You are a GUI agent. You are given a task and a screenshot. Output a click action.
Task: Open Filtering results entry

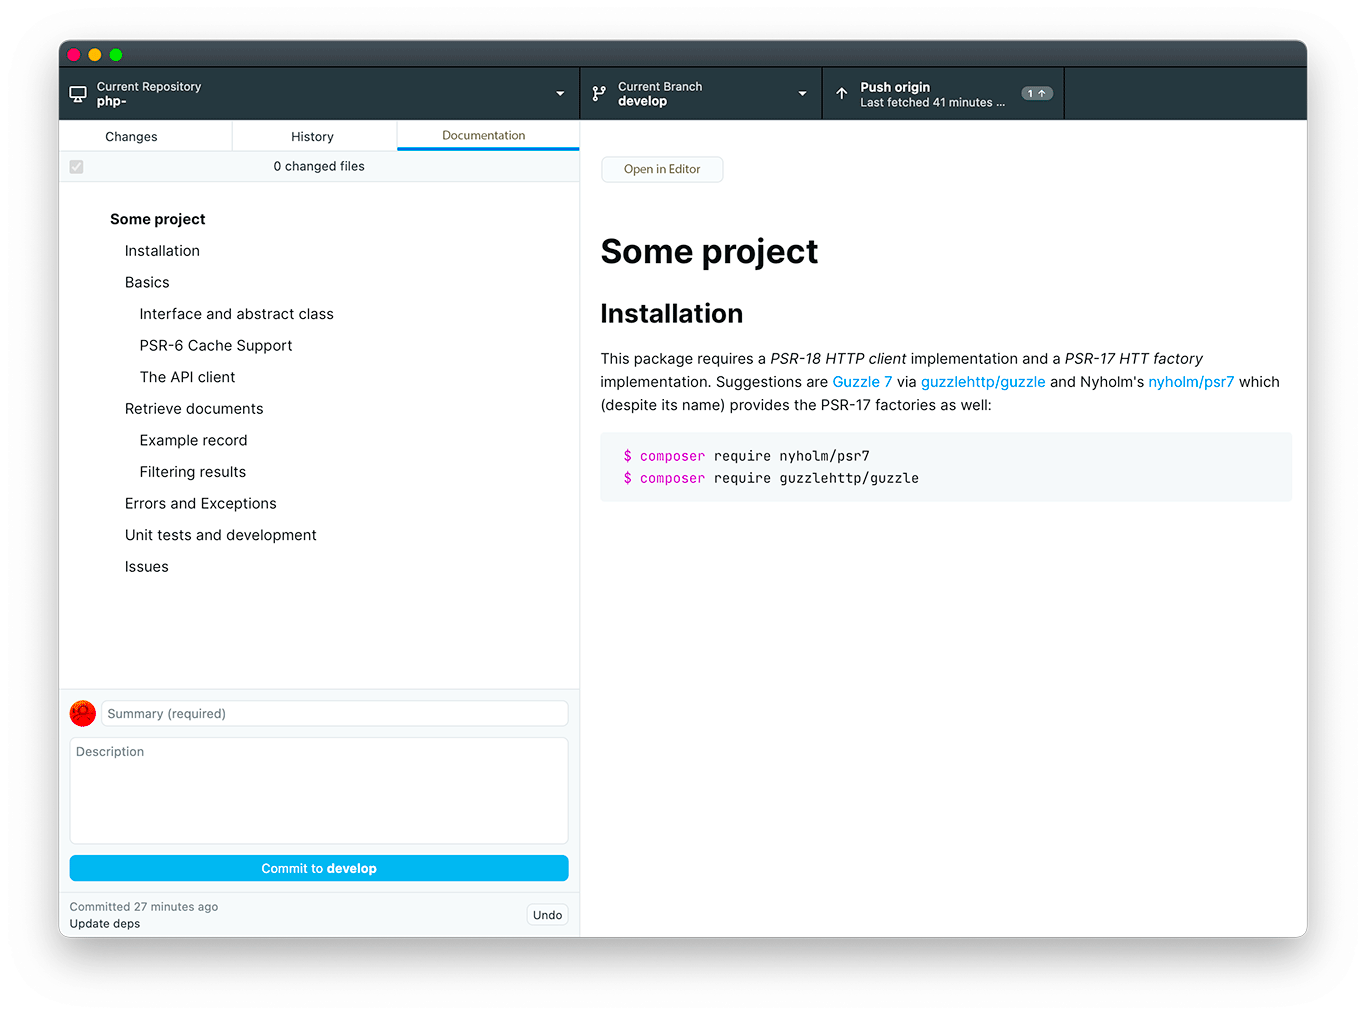193,472
